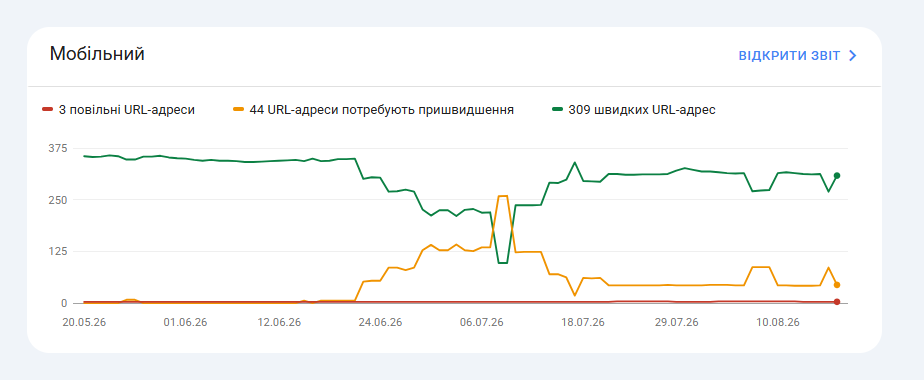Screen dimensions: 924x380
Task: Select the 18.07.26 date label on axis
Action: point(583,322)
